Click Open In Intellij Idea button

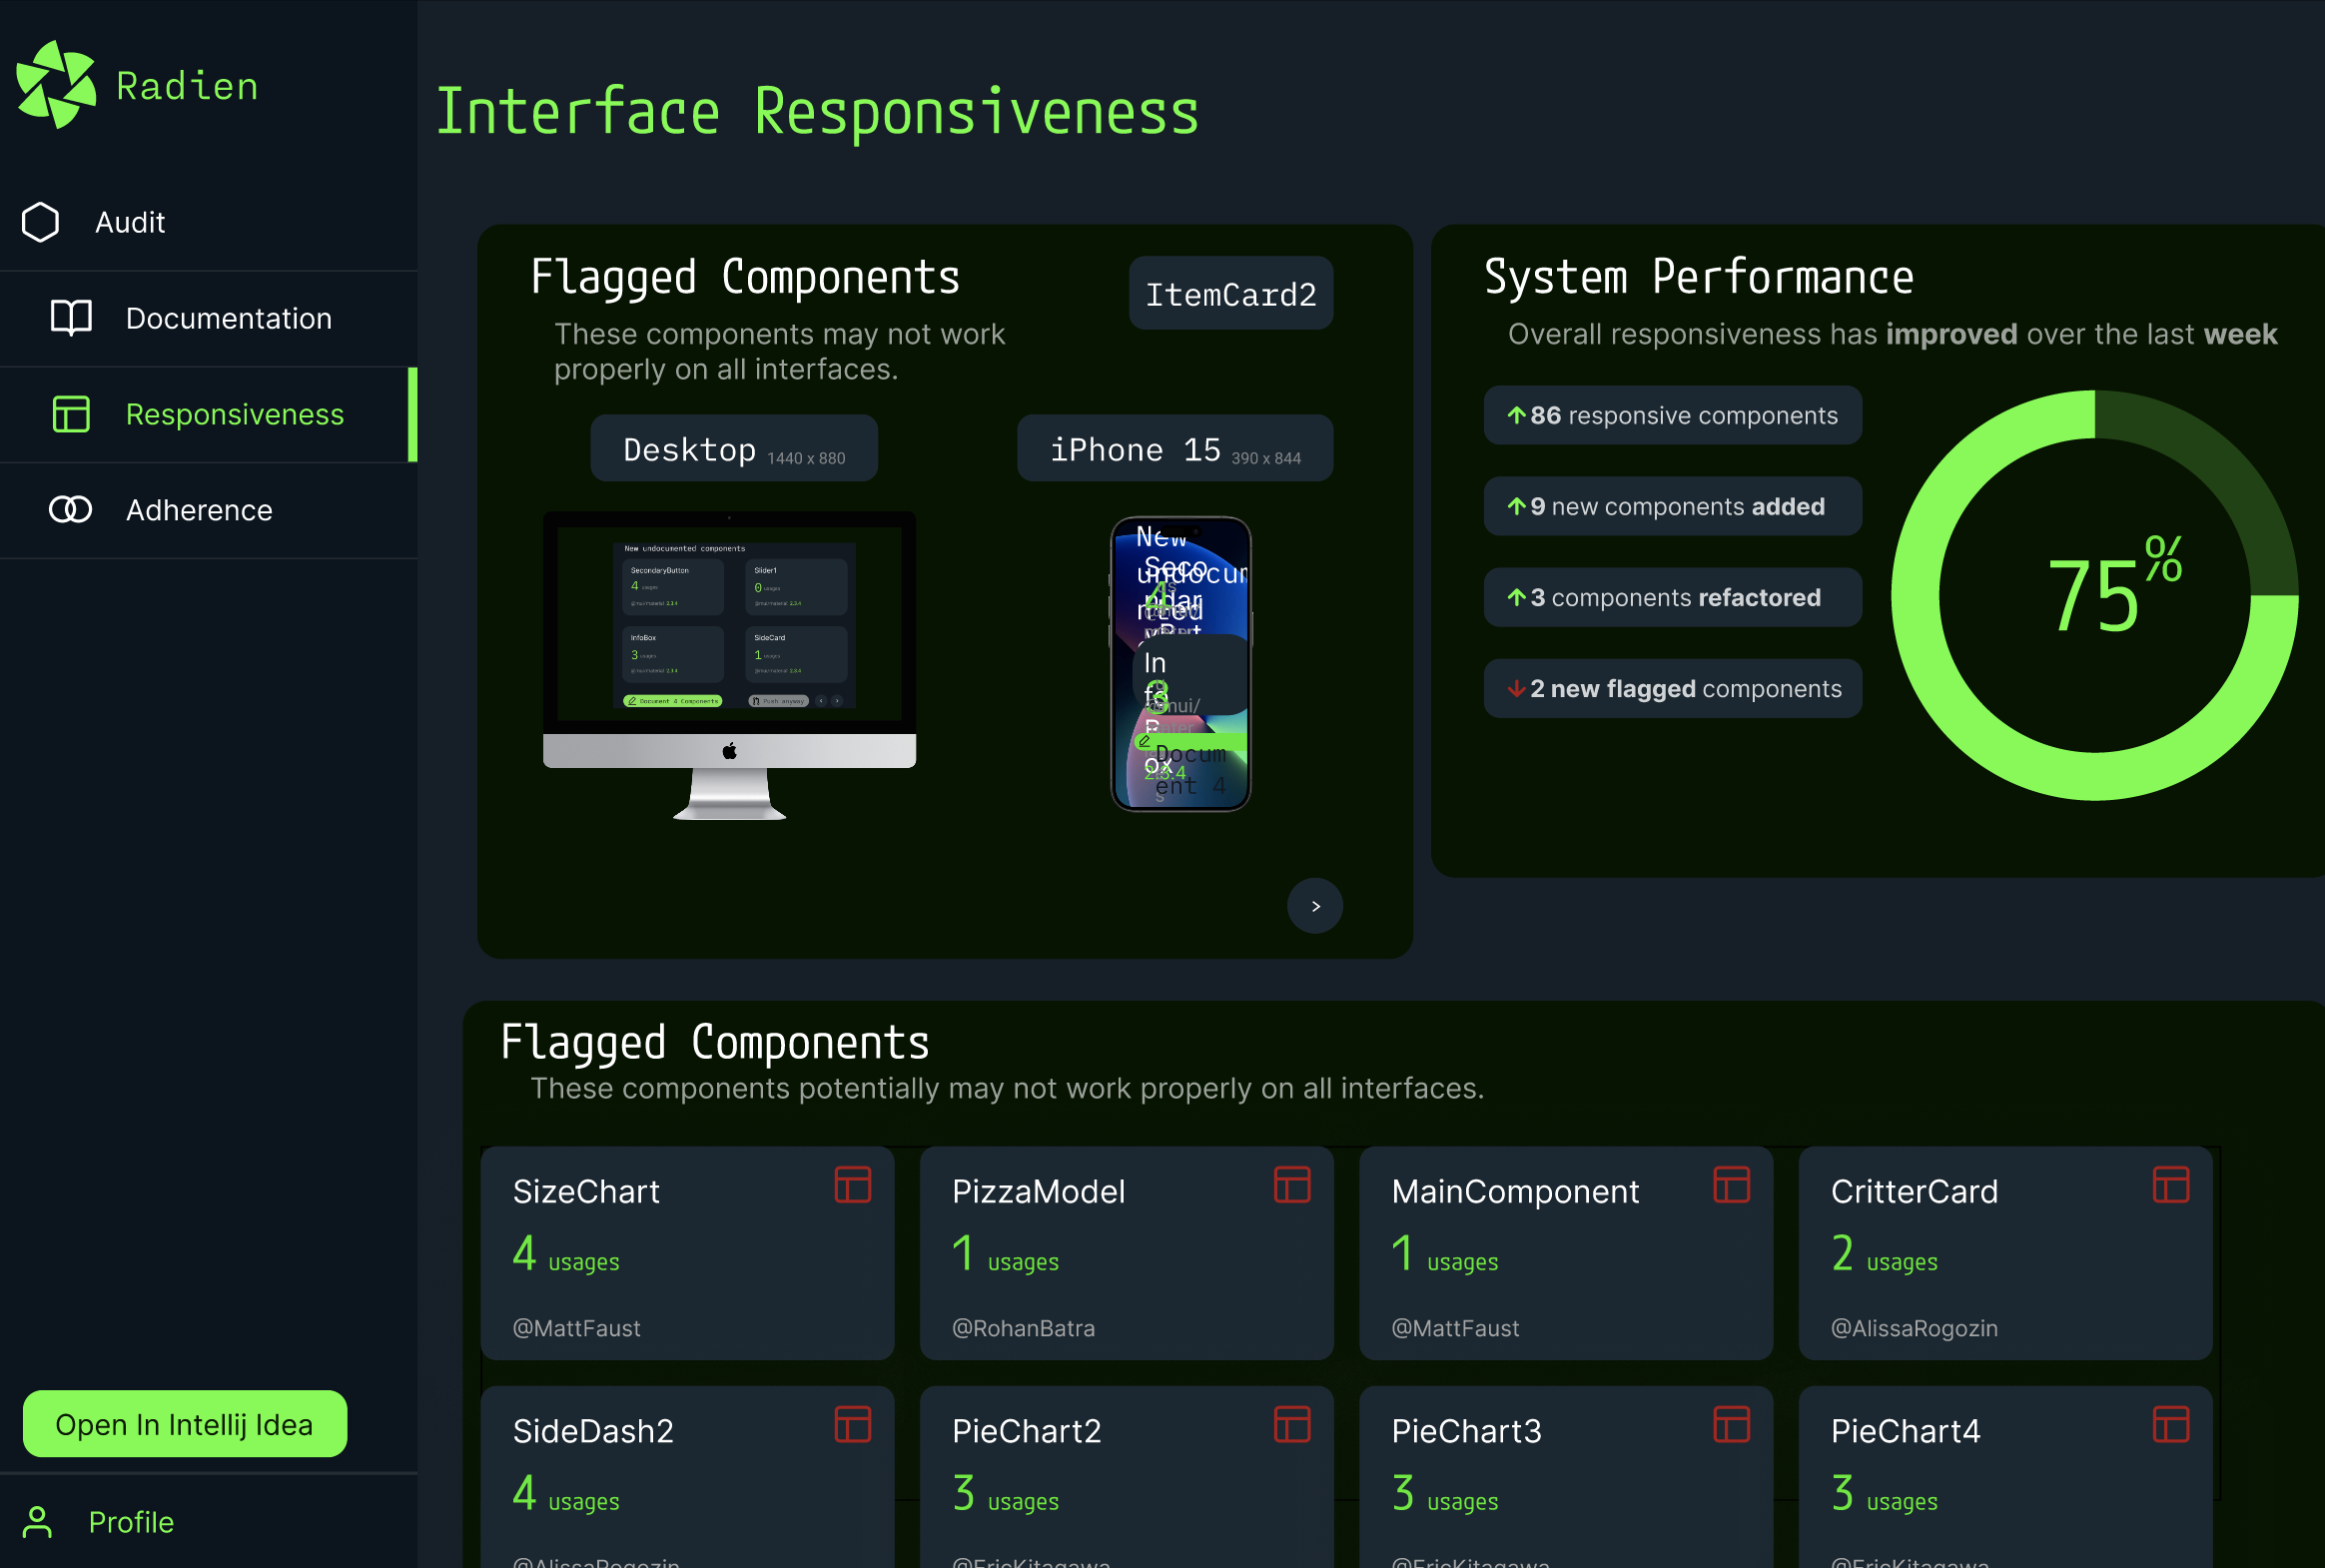pyautogui.click(x=185, y=1424)
